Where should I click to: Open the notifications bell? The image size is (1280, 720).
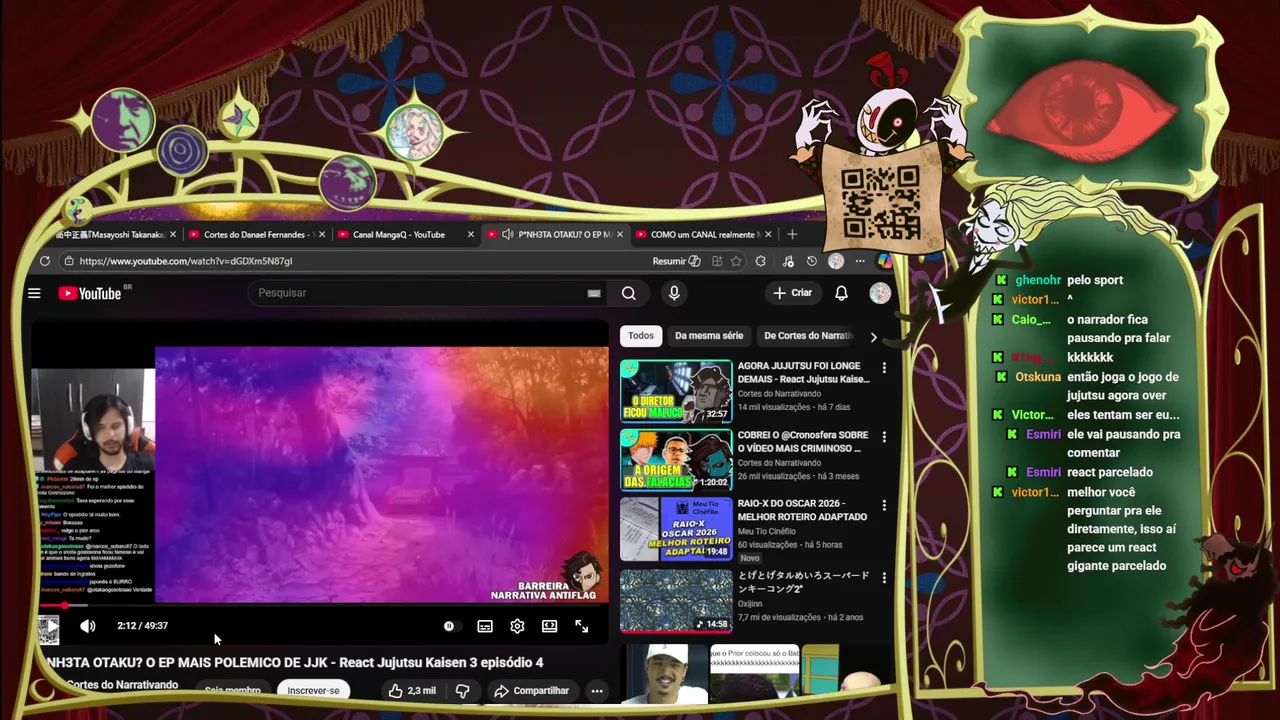(x=841, y=293)
